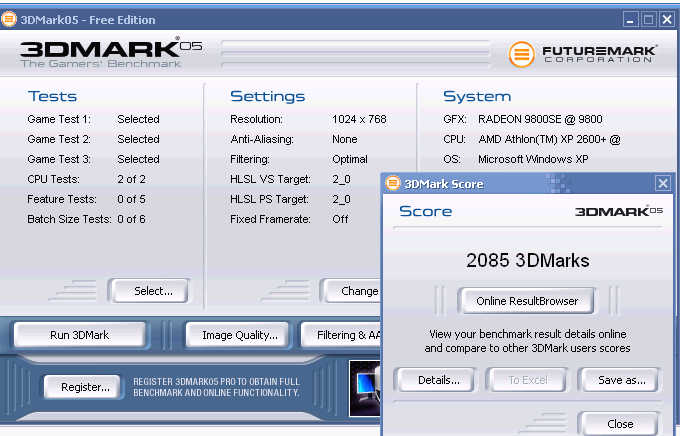Click the disabled To Excel button
The image size is (680, 436).
pyautogui.click(x=527, y=380)
